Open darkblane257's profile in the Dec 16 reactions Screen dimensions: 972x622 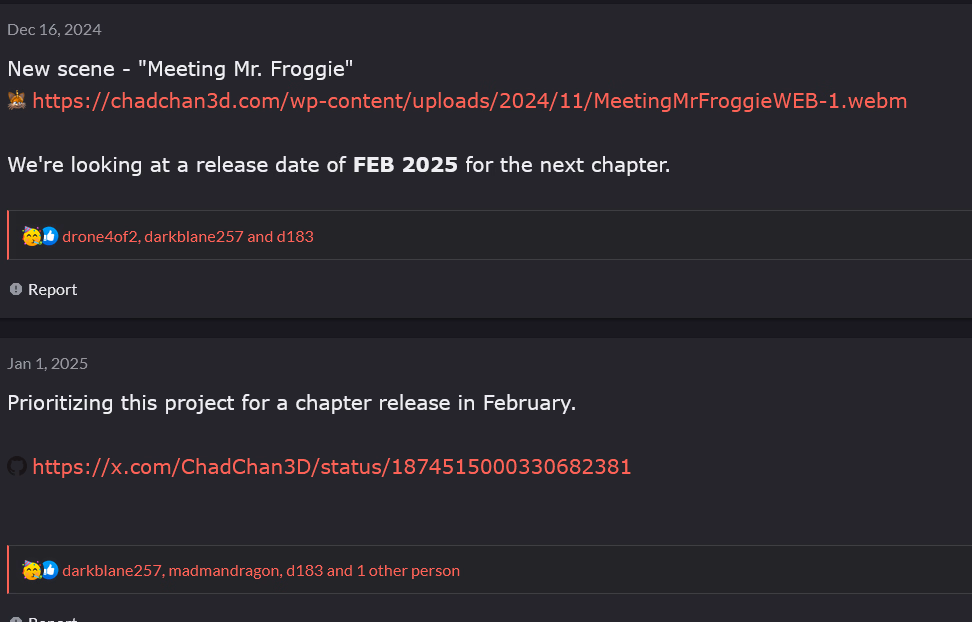pos(193,237)
